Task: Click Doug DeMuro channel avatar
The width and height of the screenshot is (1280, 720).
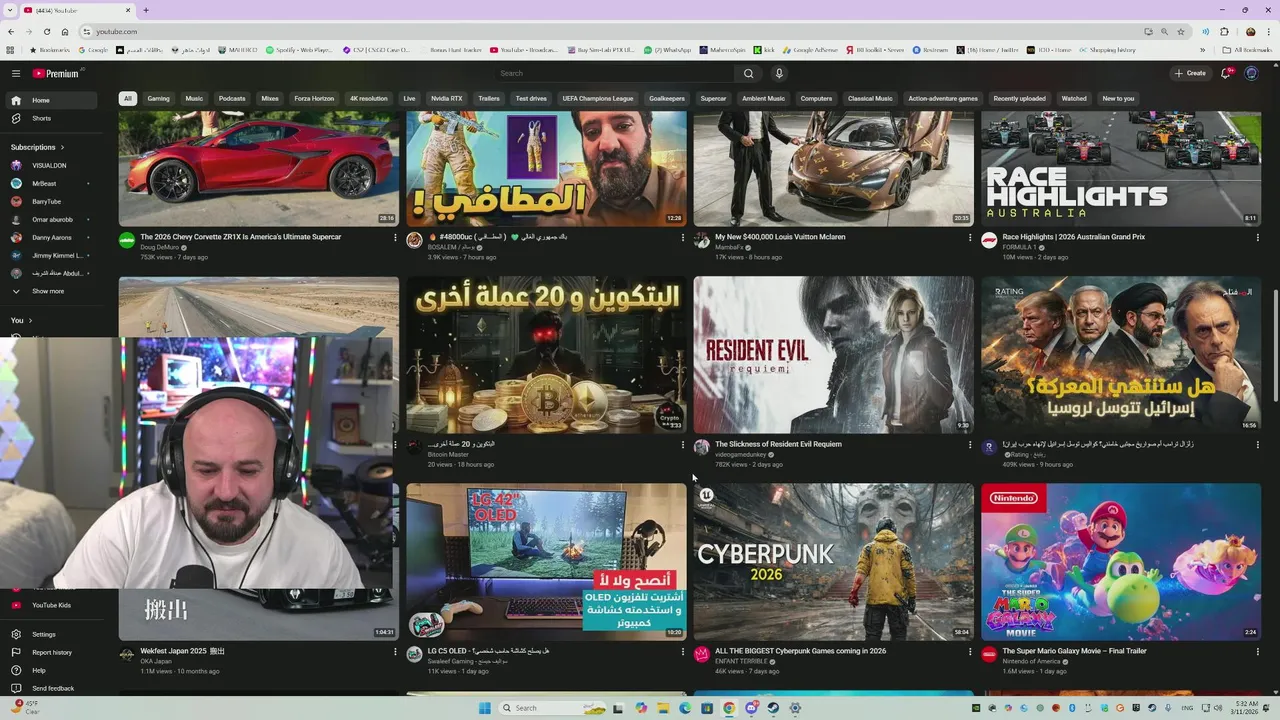Action: coord(127,240)
